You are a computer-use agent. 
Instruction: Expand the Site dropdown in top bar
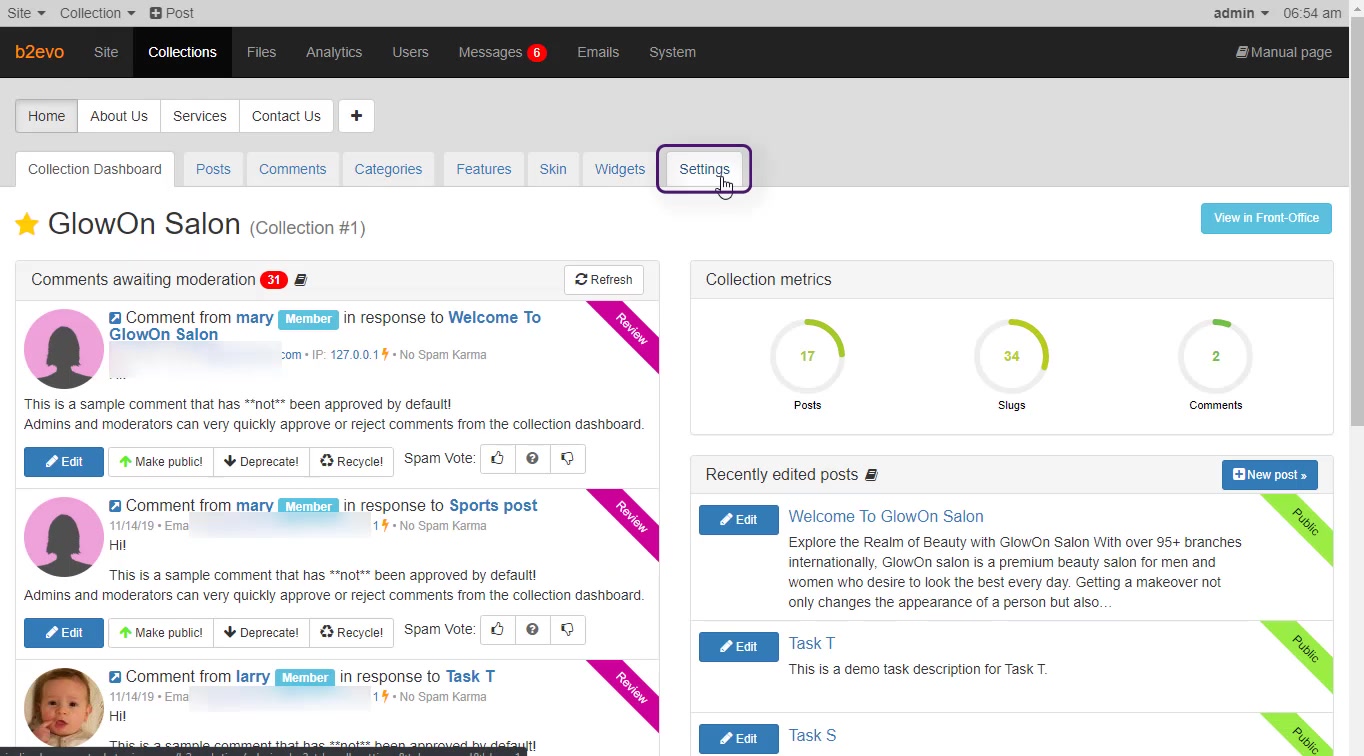pos(26,13)
